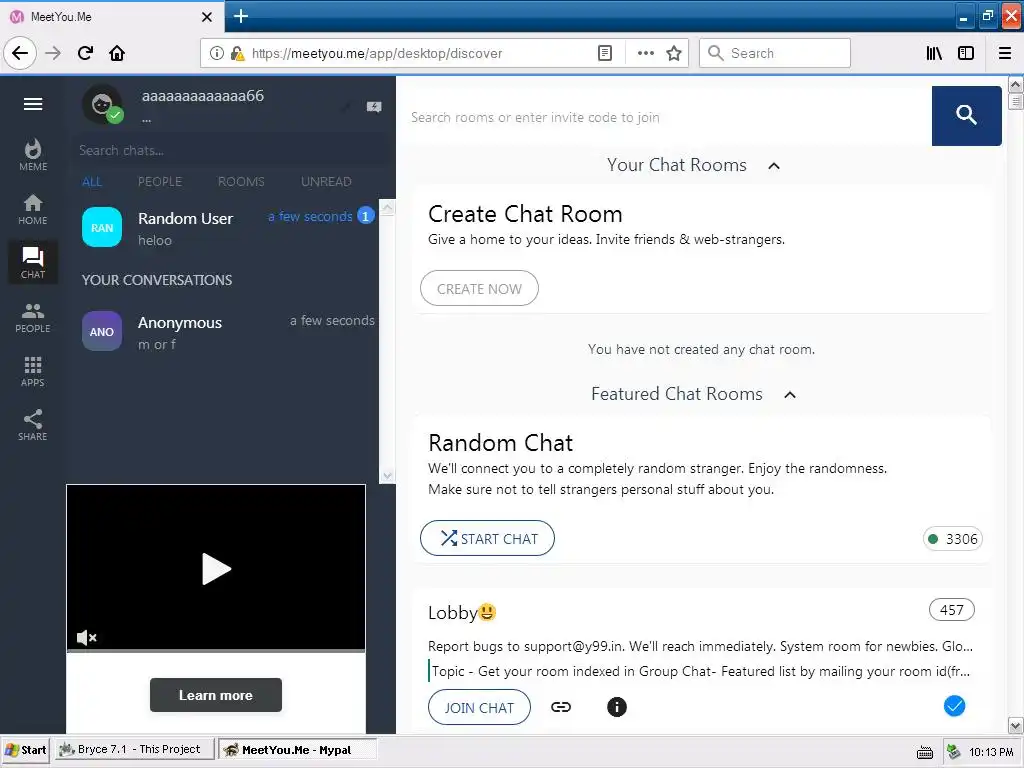Viewport: 1024px width, 768px height.
Task: Switch to the UNREAD filter tab
Action: (326, 182)
